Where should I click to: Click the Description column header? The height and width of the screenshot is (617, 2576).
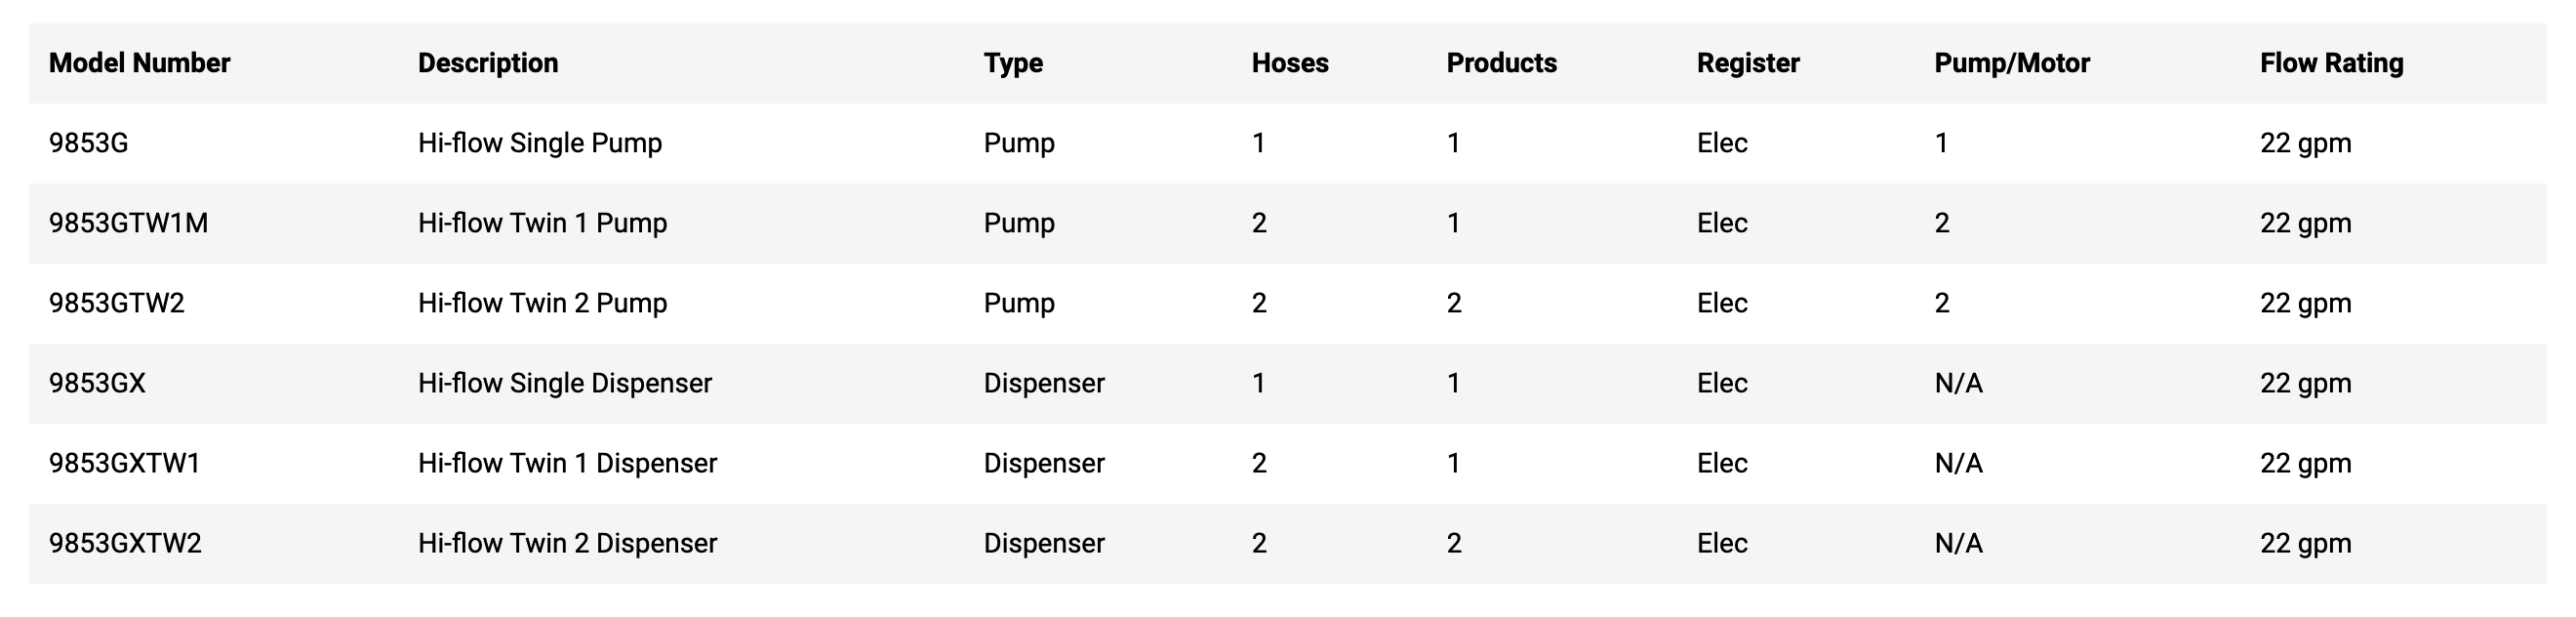488,63
